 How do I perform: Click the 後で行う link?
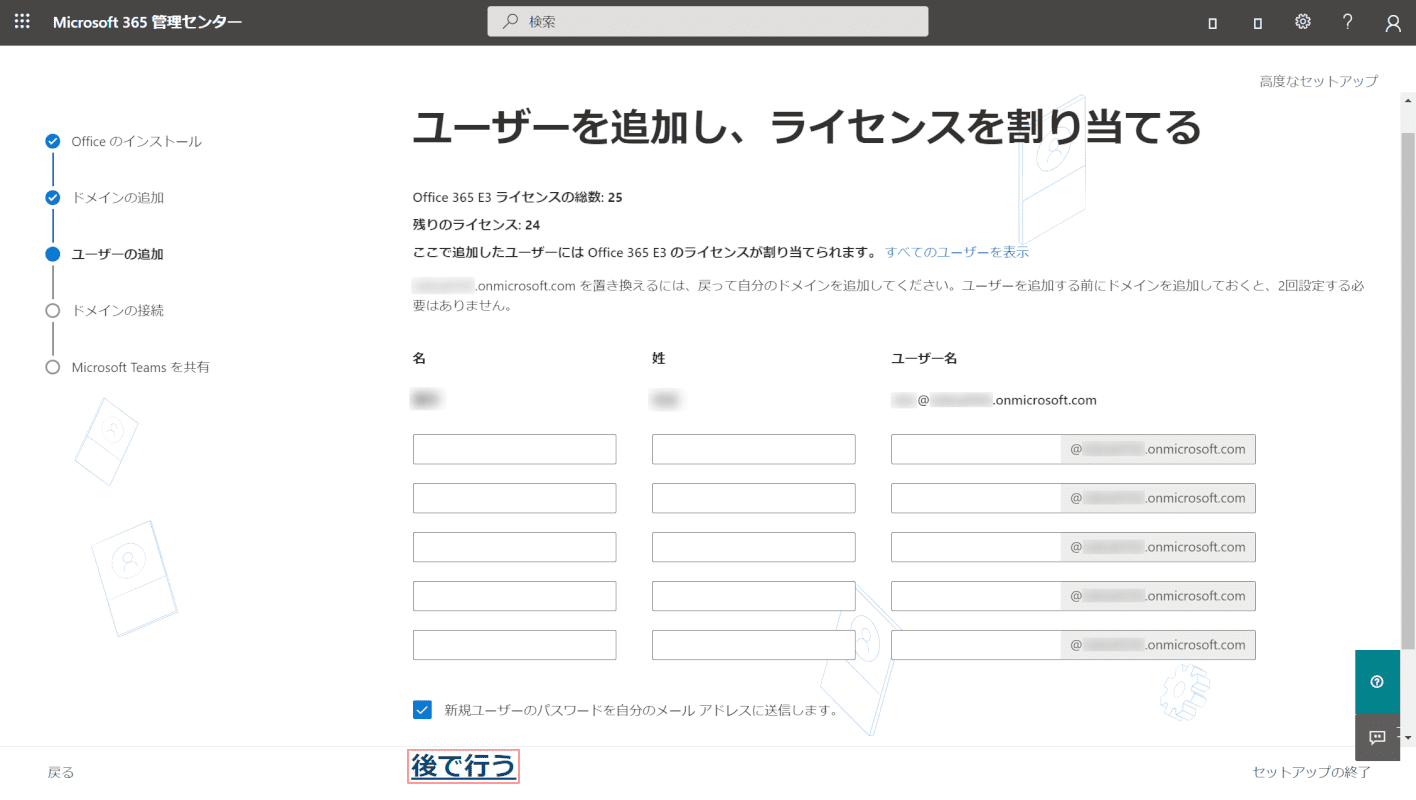click(x=463, y=766)
